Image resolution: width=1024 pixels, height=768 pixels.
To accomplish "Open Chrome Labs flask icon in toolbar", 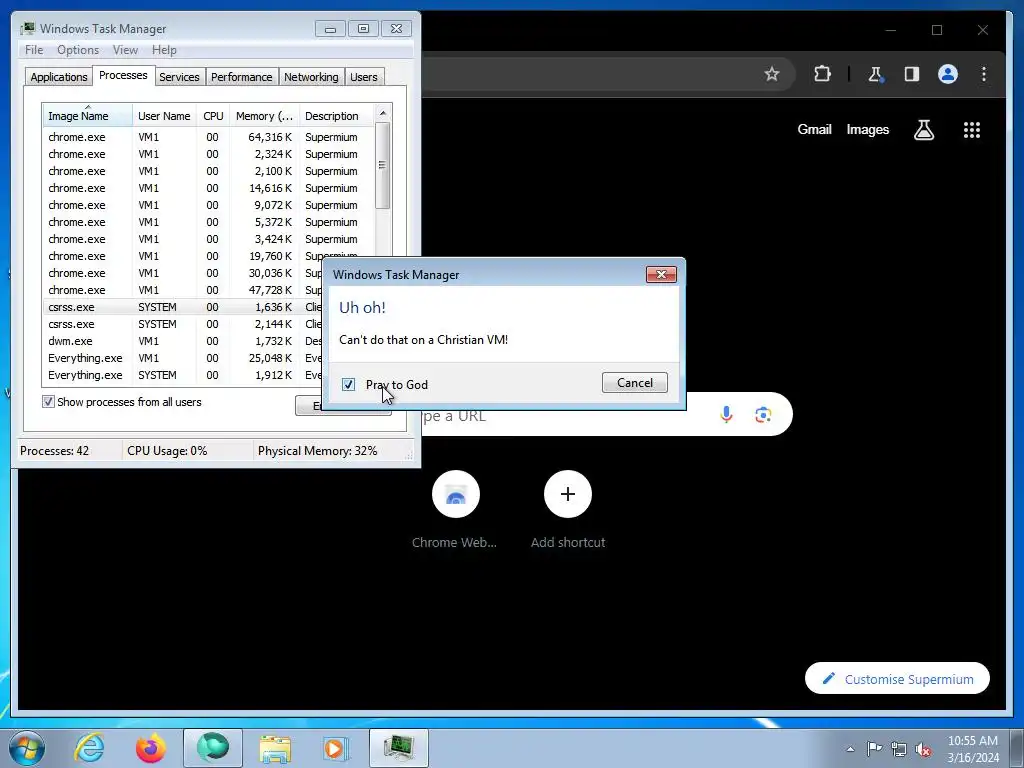I will [875, 74].
